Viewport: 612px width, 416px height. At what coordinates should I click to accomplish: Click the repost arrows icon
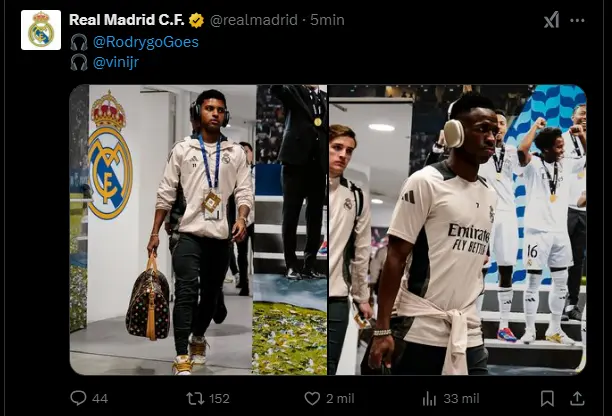pos(195,398)
